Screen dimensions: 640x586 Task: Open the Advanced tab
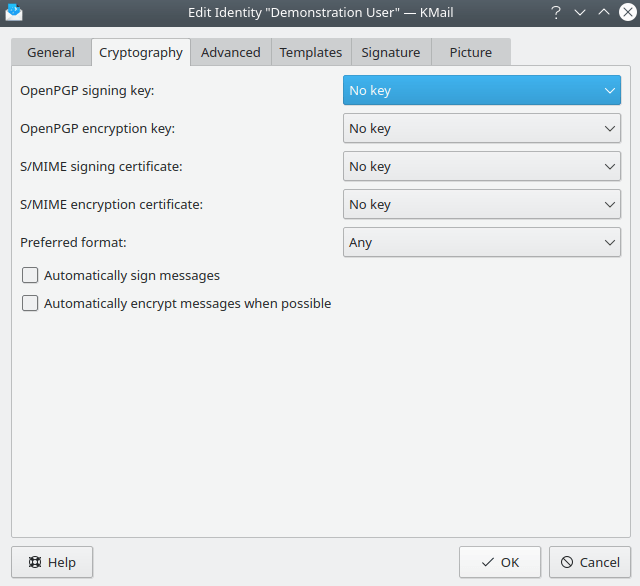coord(230,52)
